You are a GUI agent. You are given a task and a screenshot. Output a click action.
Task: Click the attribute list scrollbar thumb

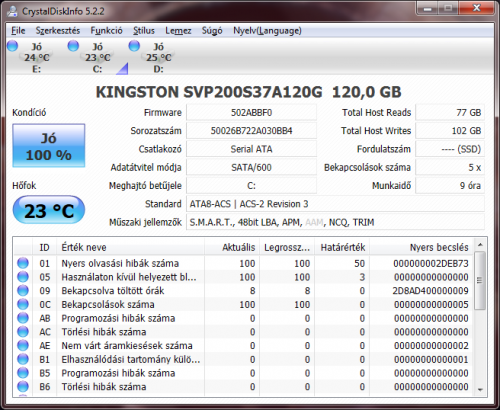pos(480,281)
